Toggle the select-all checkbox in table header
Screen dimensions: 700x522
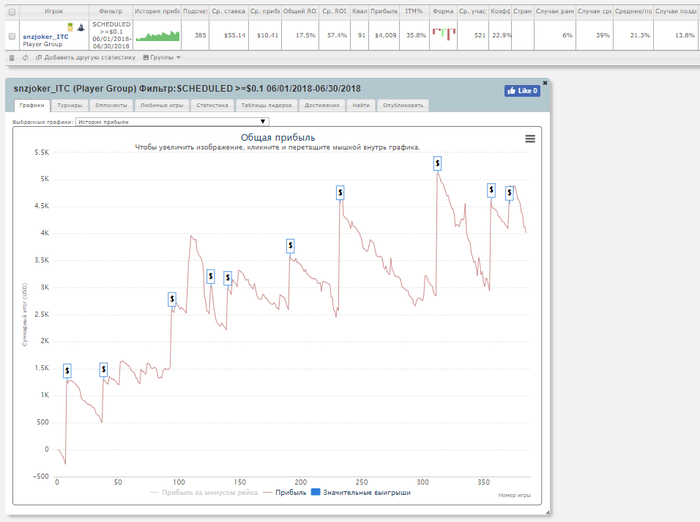point(12,12)
